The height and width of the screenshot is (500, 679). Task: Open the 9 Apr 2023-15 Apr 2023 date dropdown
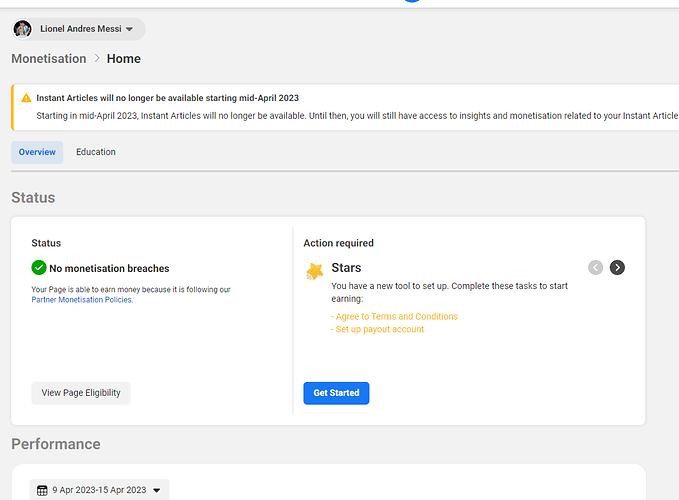(99, 490)
